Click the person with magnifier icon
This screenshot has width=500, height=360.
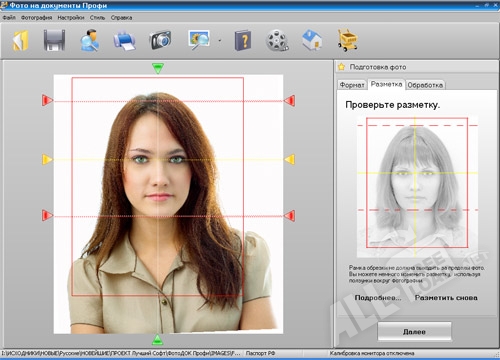[x=90, y=40]
